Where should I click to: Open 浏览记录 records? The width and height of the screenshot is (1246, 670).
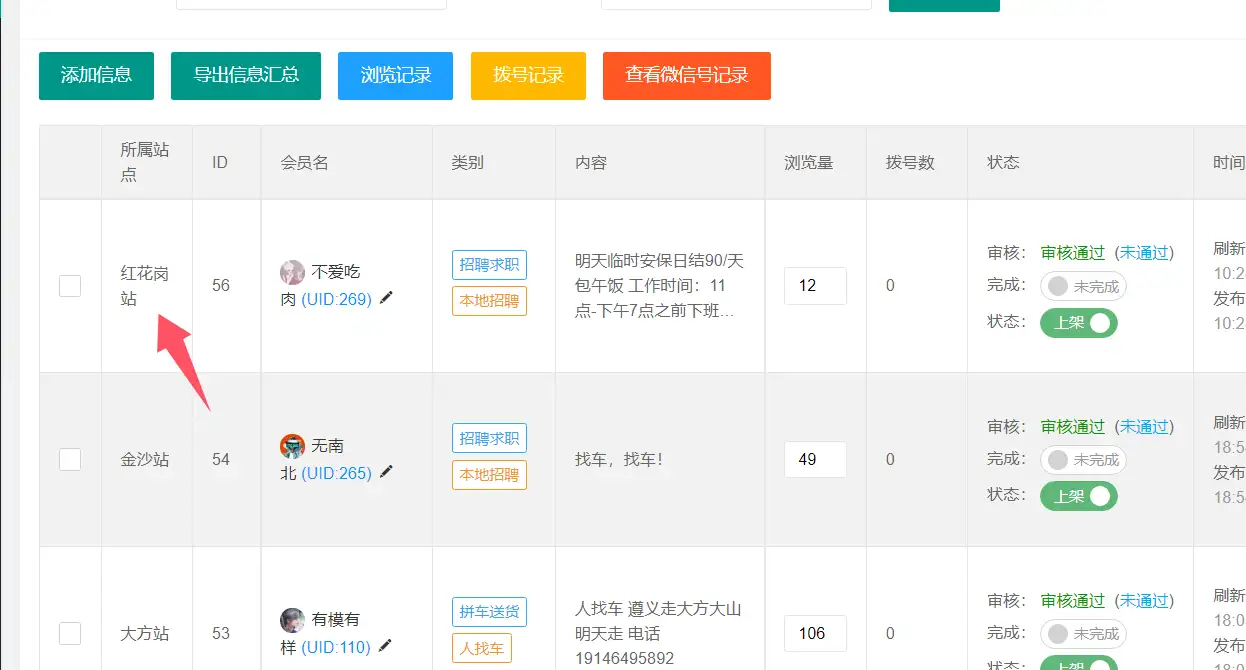(396, 76)
